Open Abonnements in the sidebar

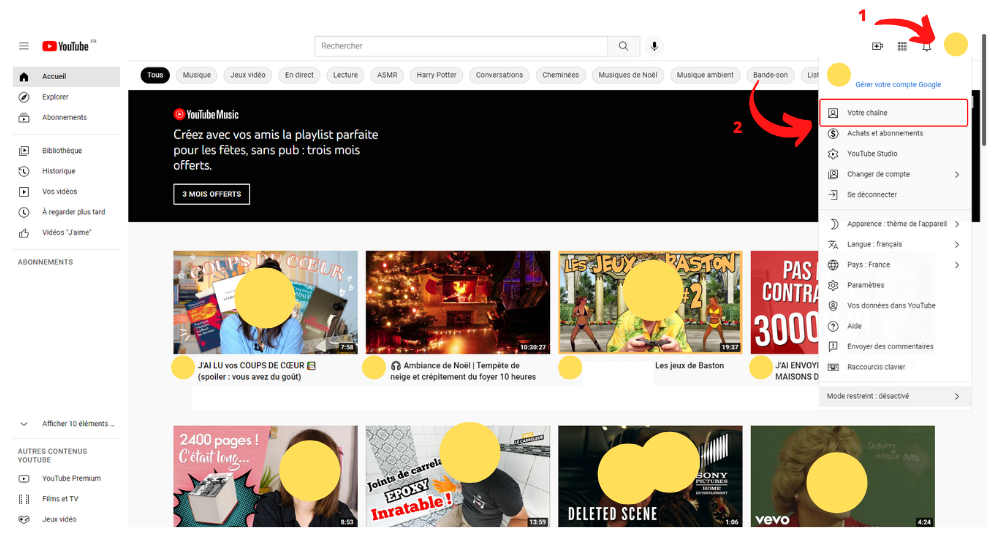(66, 117)
